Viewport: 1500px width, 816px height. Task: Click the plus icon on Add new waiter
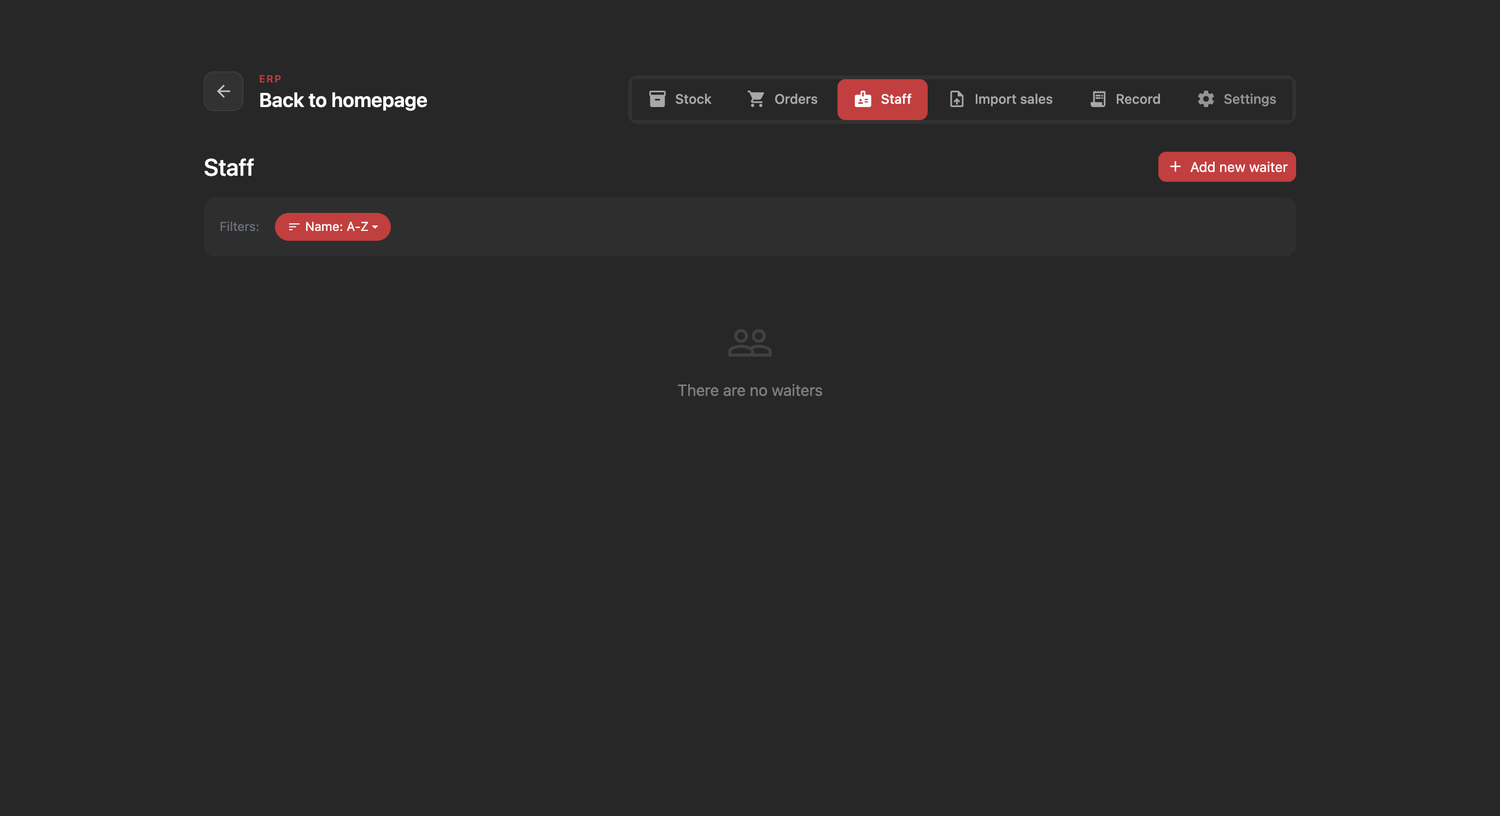click(1175, 167)
